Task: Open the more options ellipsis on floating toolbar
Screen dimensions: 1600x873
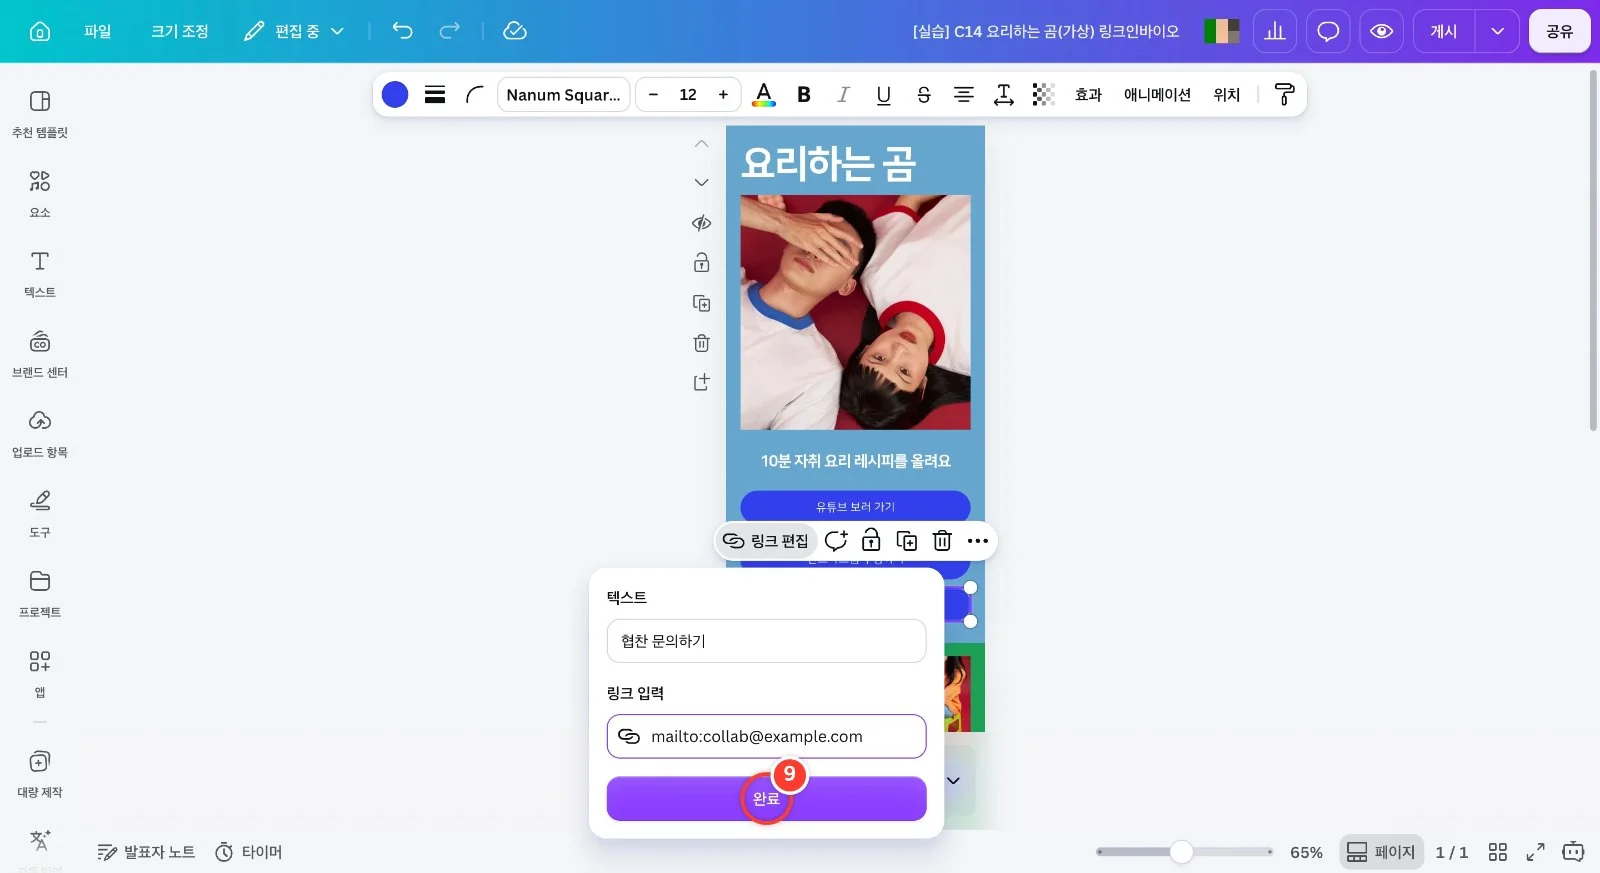Action: 978,541
